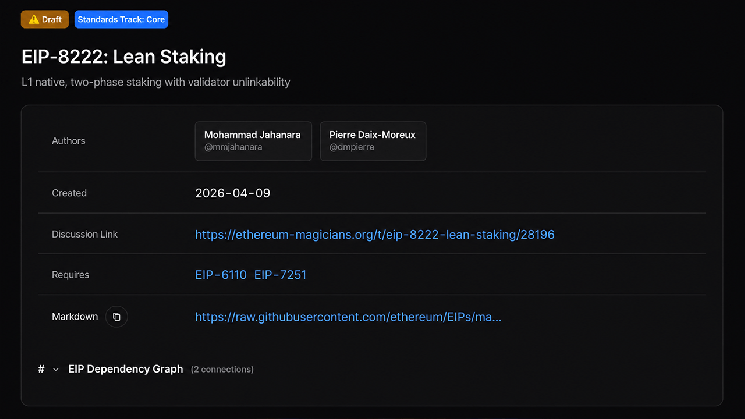Click the @dmpierre handle
The image size is (745, 419).
tap(352, 147)
